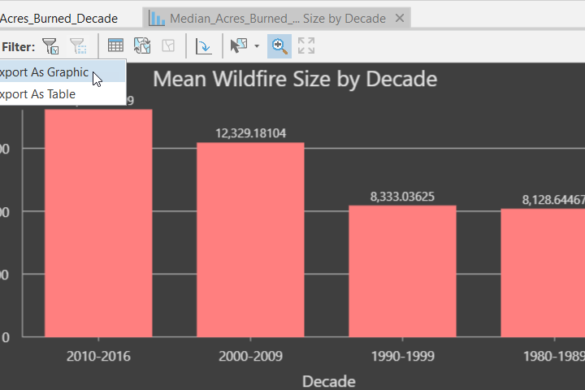This screenshot has height=390, width=585.
Task: Click the 1990-1999 axis label
Action: tap(403, 356)
